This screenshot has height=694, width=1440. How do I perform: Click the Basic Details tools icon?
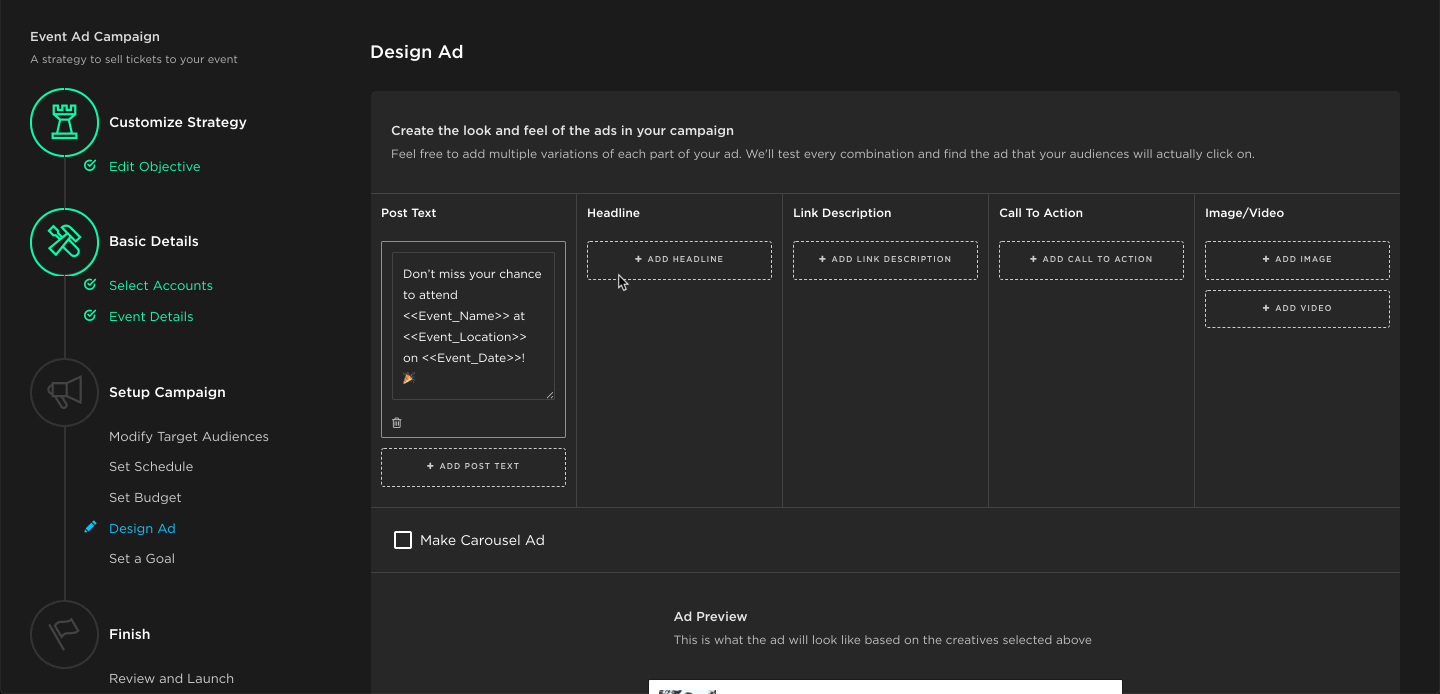click(x=64, y=242)
